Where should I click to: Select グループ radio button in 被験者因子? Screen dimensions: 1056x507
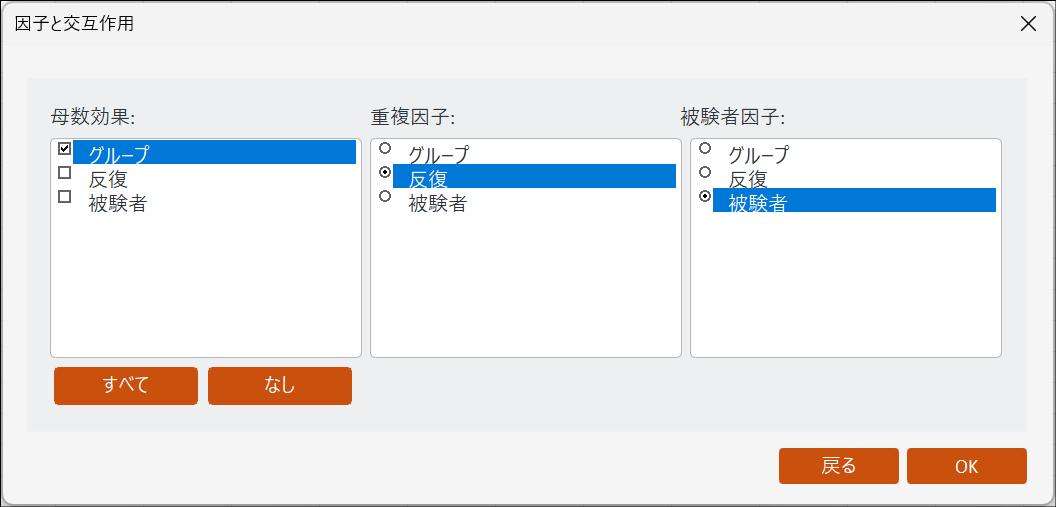coord(705,149)
